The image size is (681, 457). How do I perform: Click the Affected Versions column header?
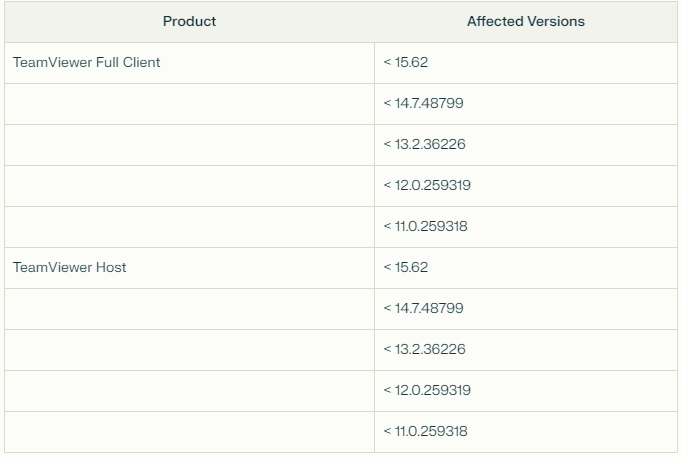point(526,21)
